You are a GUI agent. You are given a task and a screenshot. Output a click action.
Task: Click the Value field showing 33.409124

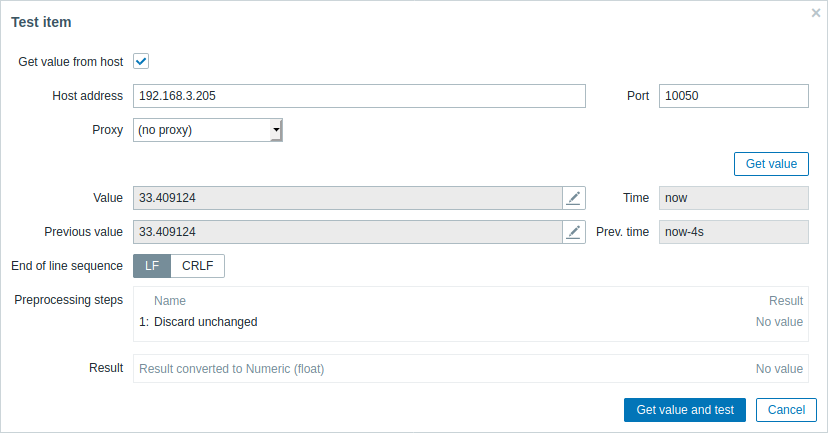[347, 198]
